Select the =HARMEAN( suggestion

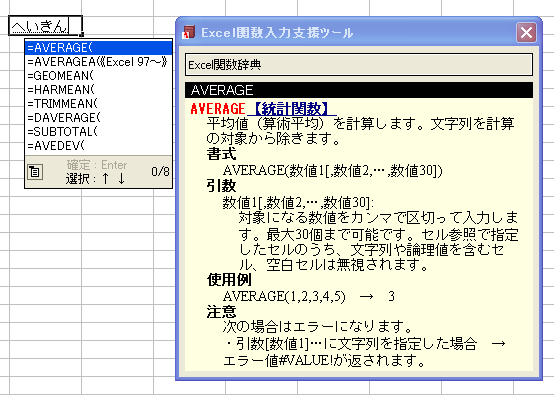[99, 90]
